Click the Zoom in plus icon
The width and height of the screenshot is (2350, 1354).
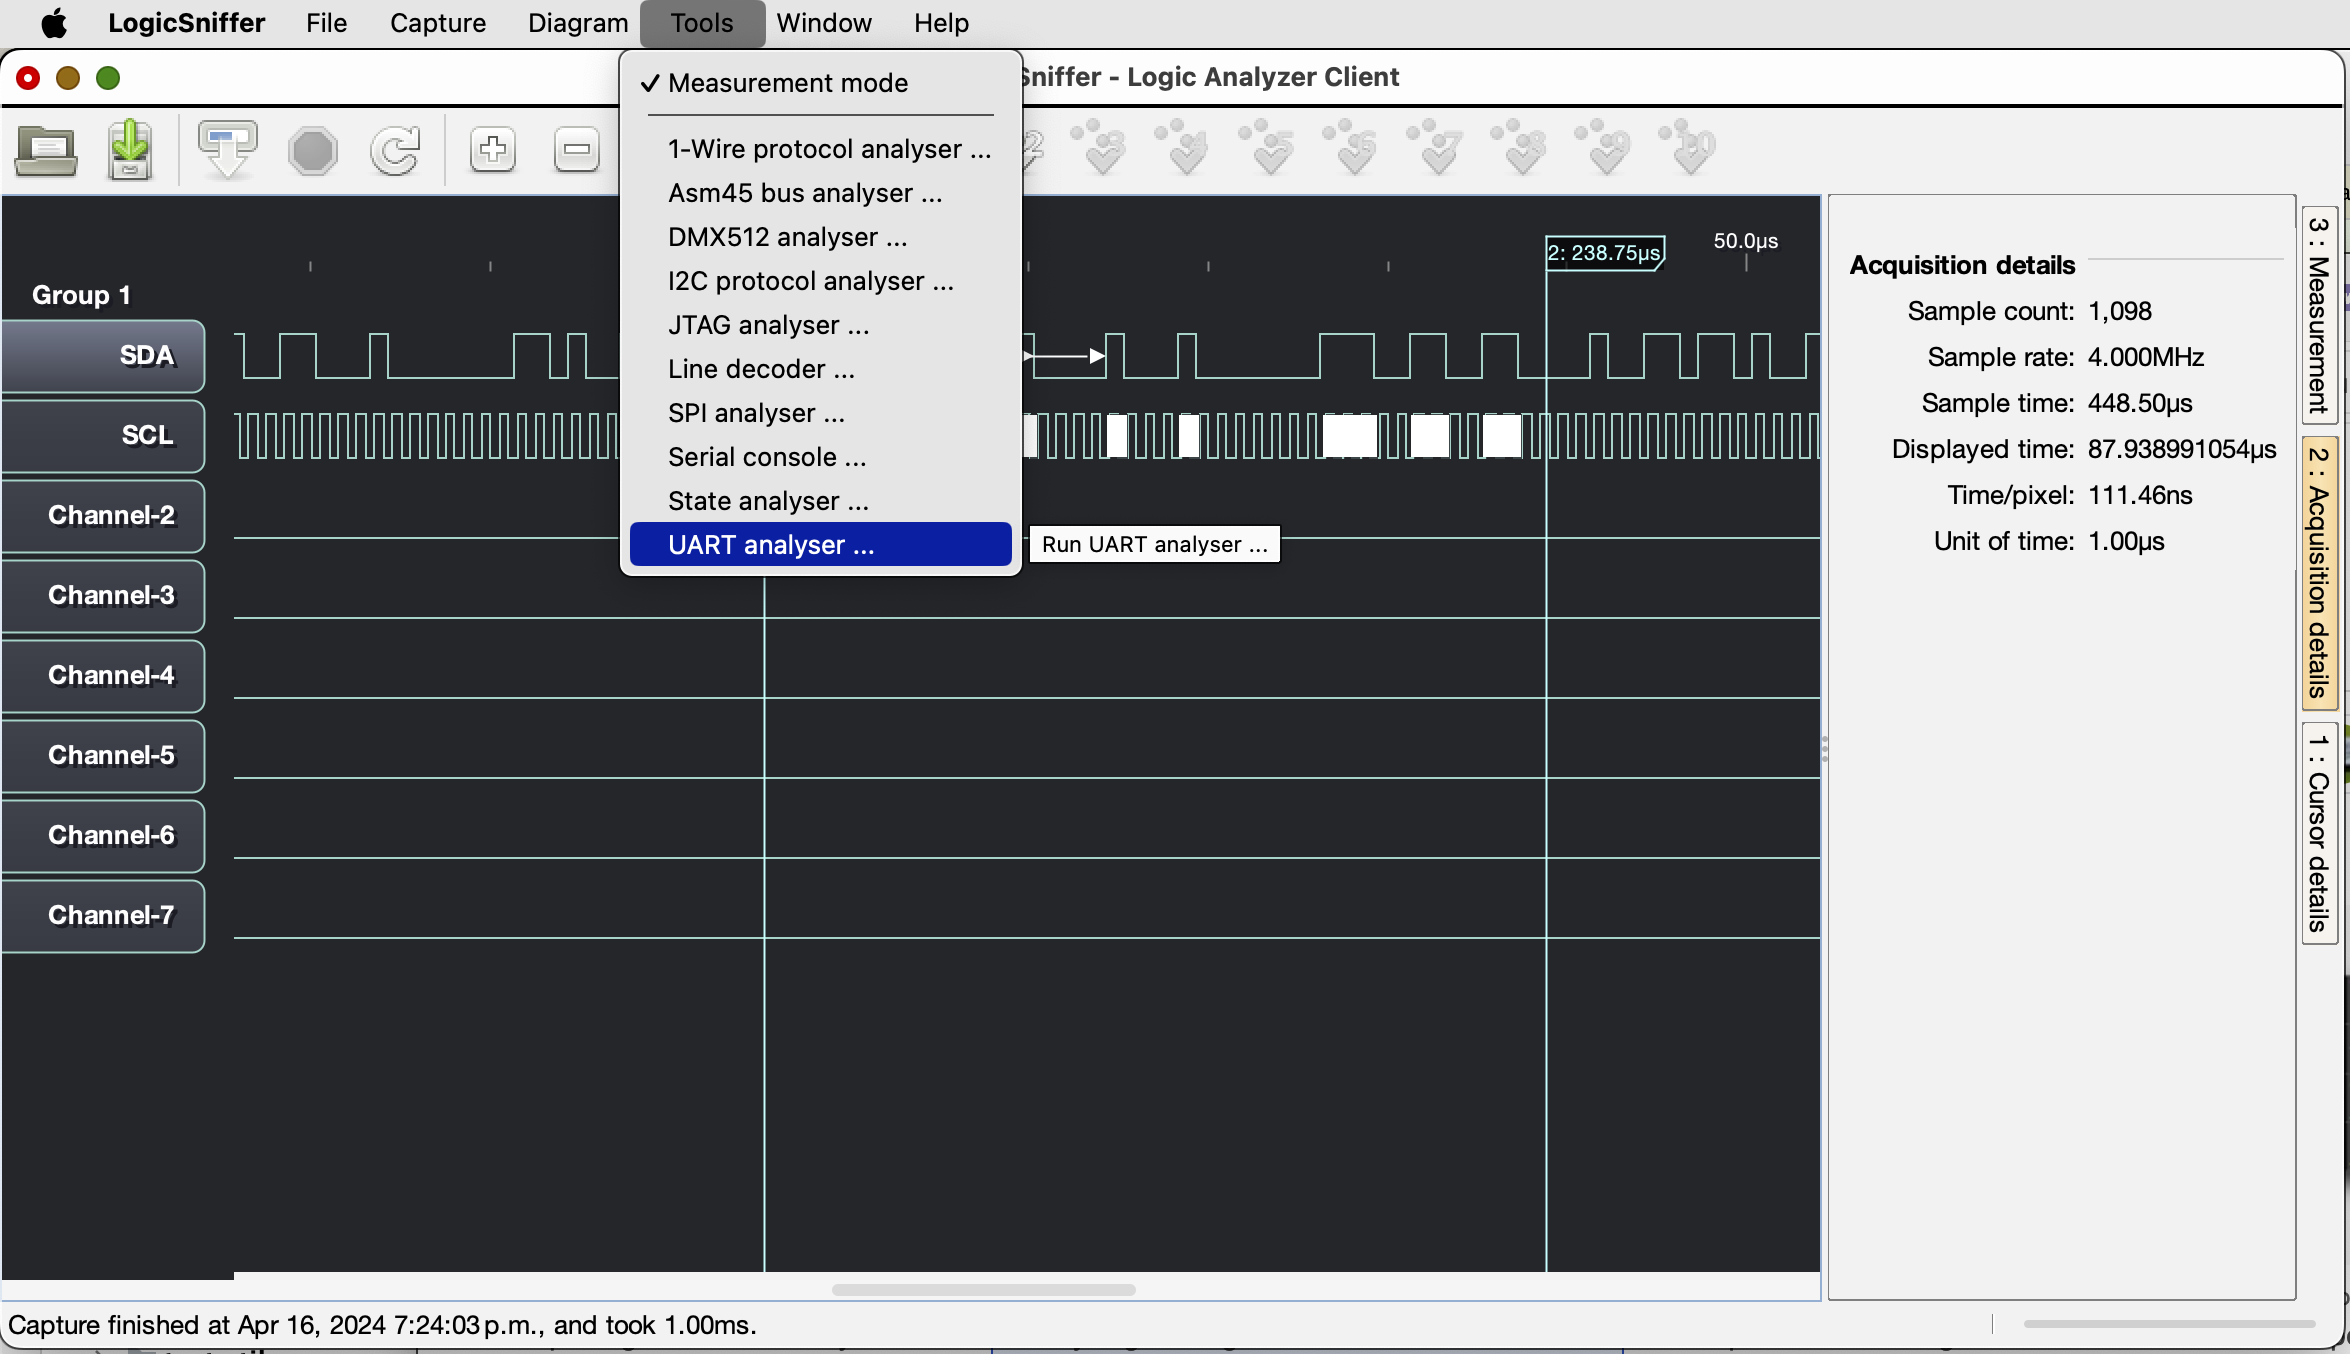492,150
